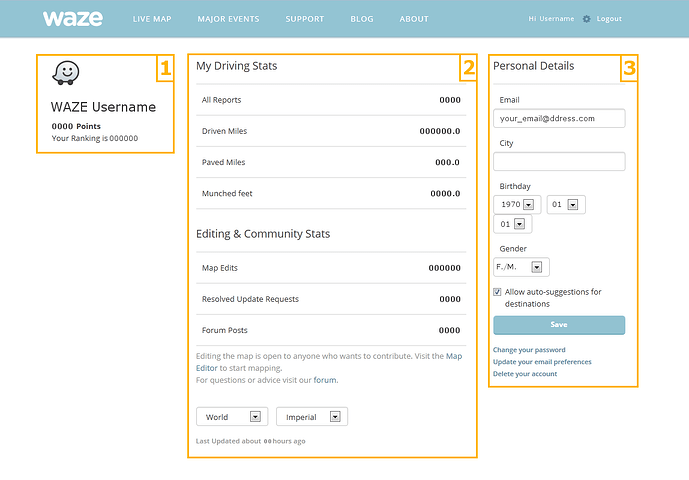Image resolution: width=689 pixels, height=480 pixels.
Task: Navigate to the Blog
Action: click(x=362, y=19)
